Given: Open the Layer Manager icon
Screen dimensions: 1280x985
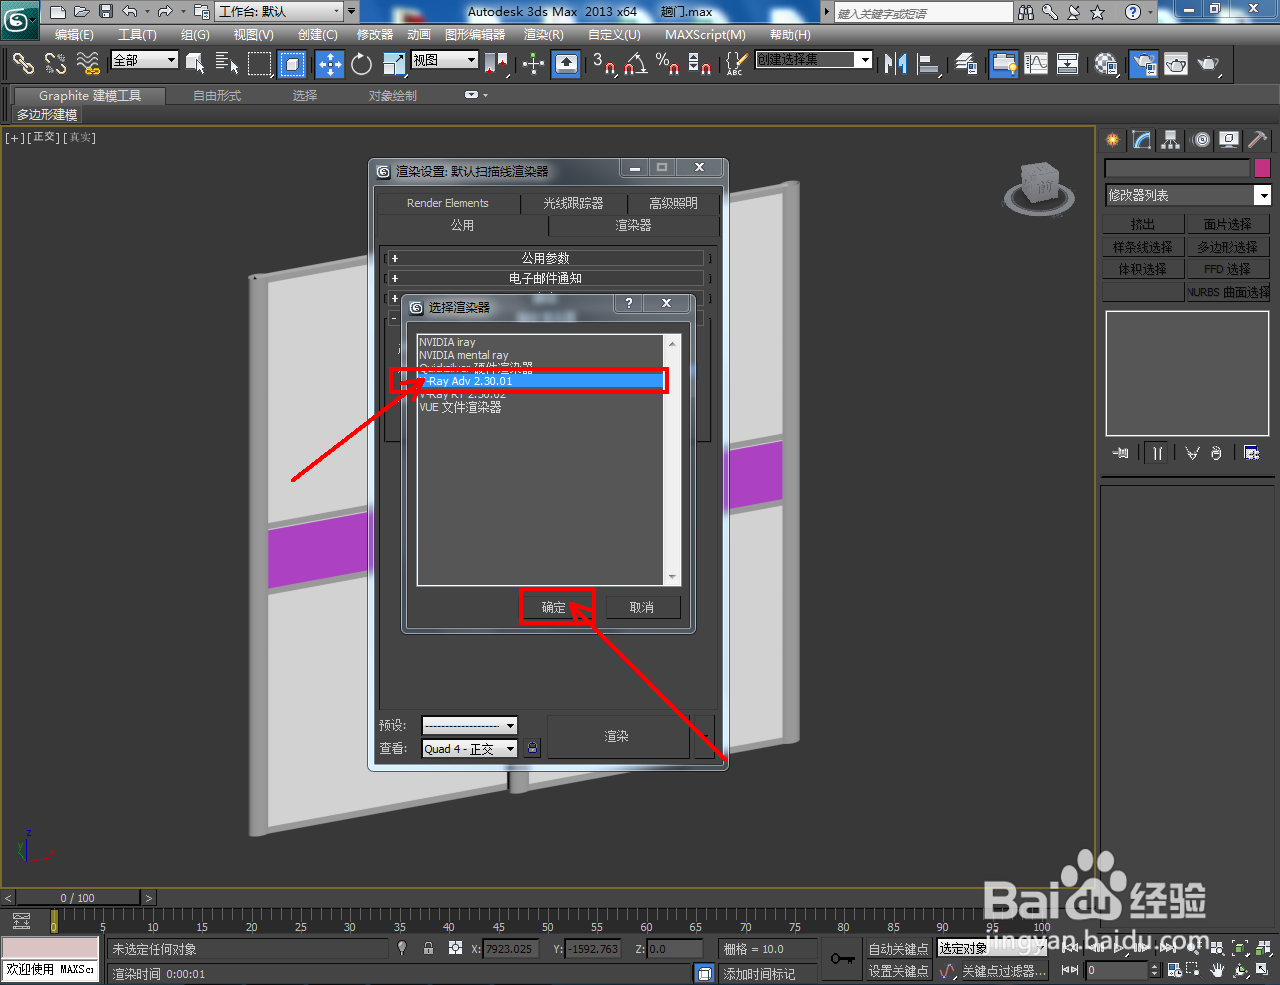Looking at the screenshot, I should point(966,64).
